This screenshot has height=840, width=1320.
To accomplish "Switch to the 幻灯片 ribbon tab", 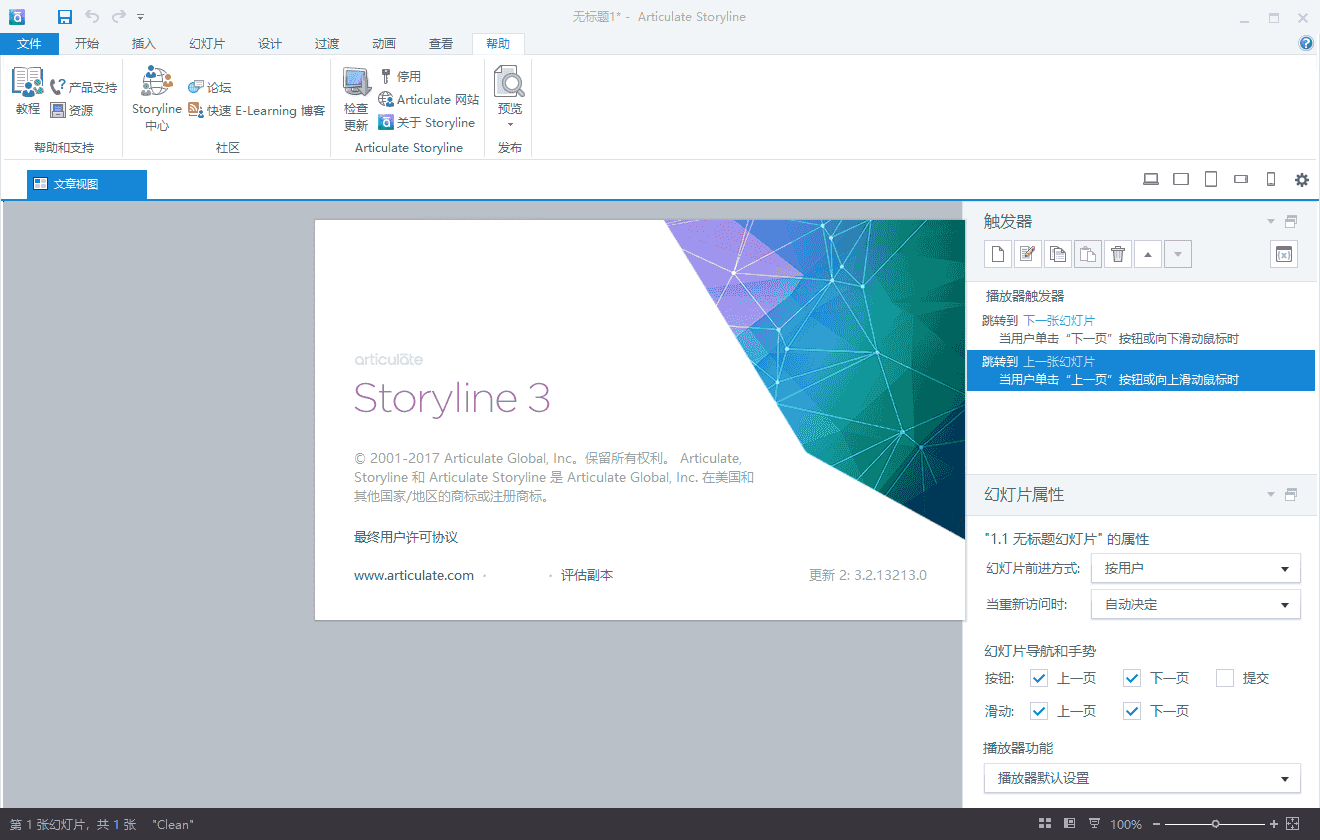I will (207, 43).
